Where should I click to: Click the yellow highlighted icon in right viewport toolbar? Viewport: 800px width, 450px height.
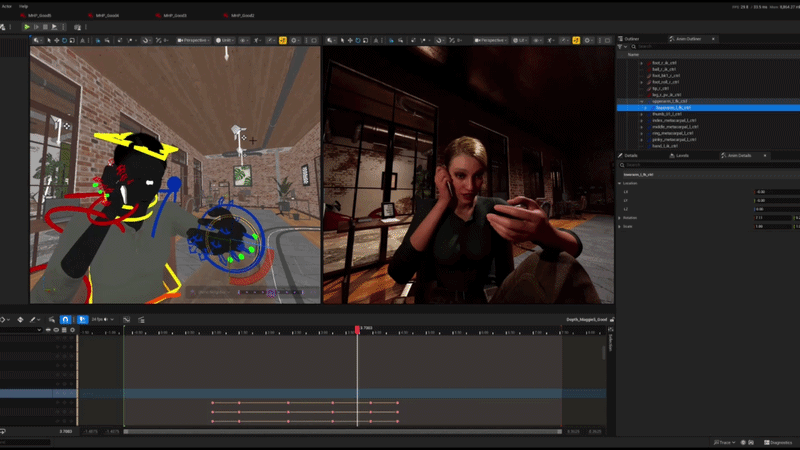(576, 40)
